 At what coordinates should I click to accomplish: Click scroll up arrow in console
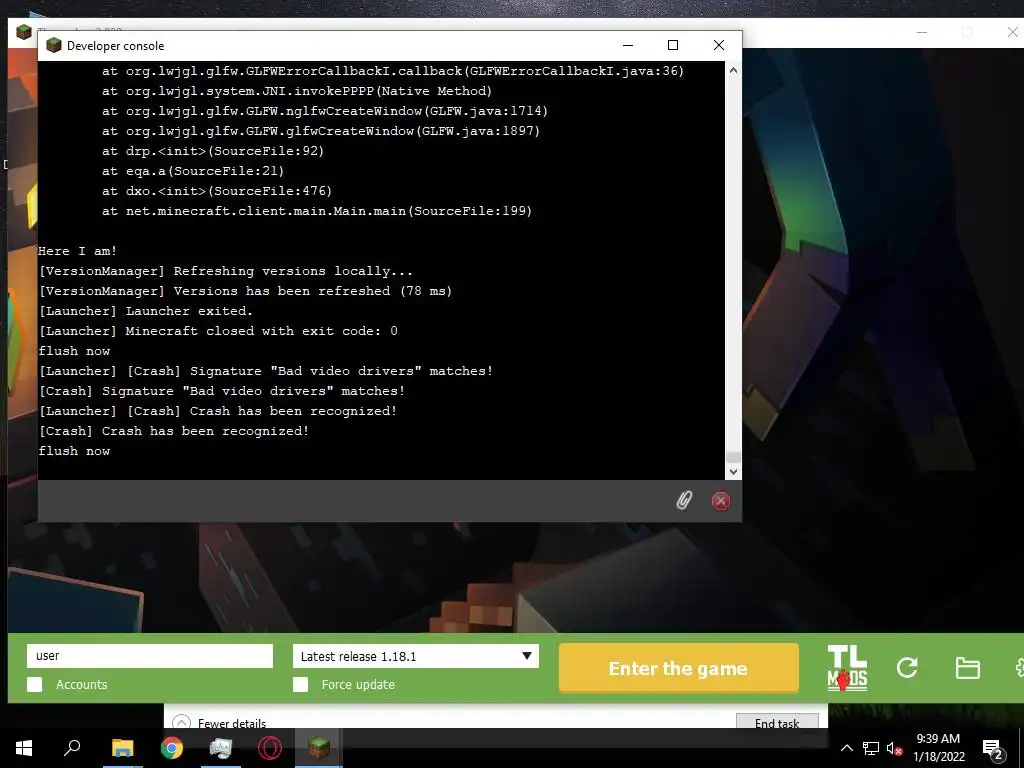(x=733, y=70)
